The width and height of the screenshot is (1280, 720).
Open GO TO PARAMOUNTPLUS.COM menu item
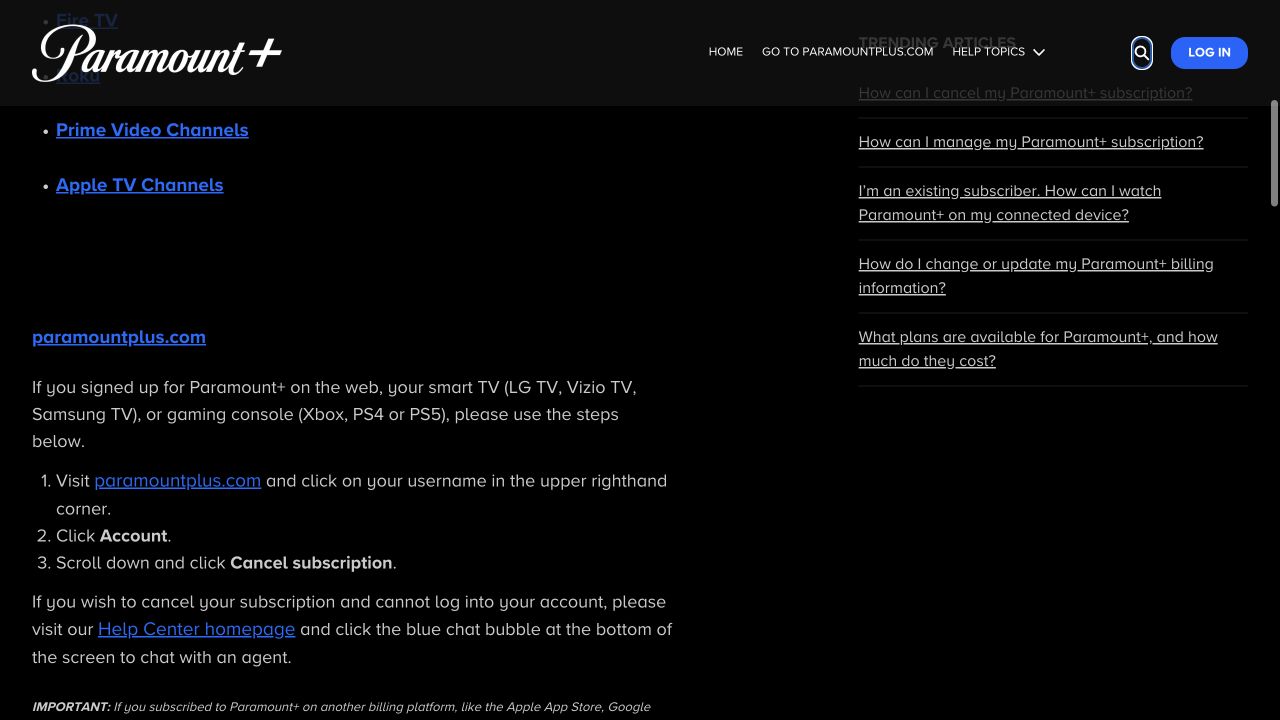tap(847, 52)
